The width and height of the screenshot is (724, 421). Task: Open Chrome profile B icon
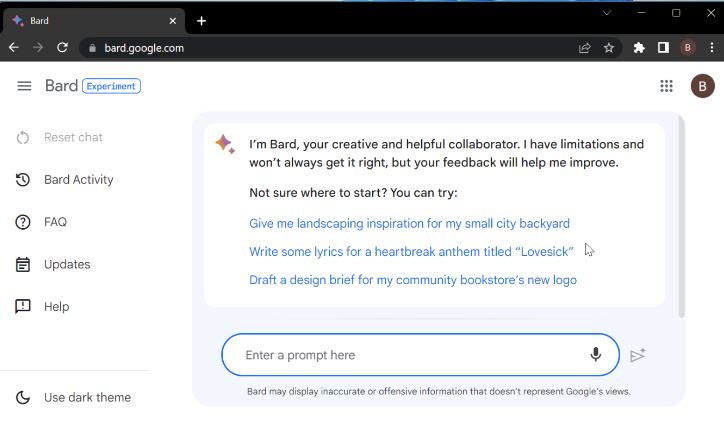pos(688,48)
